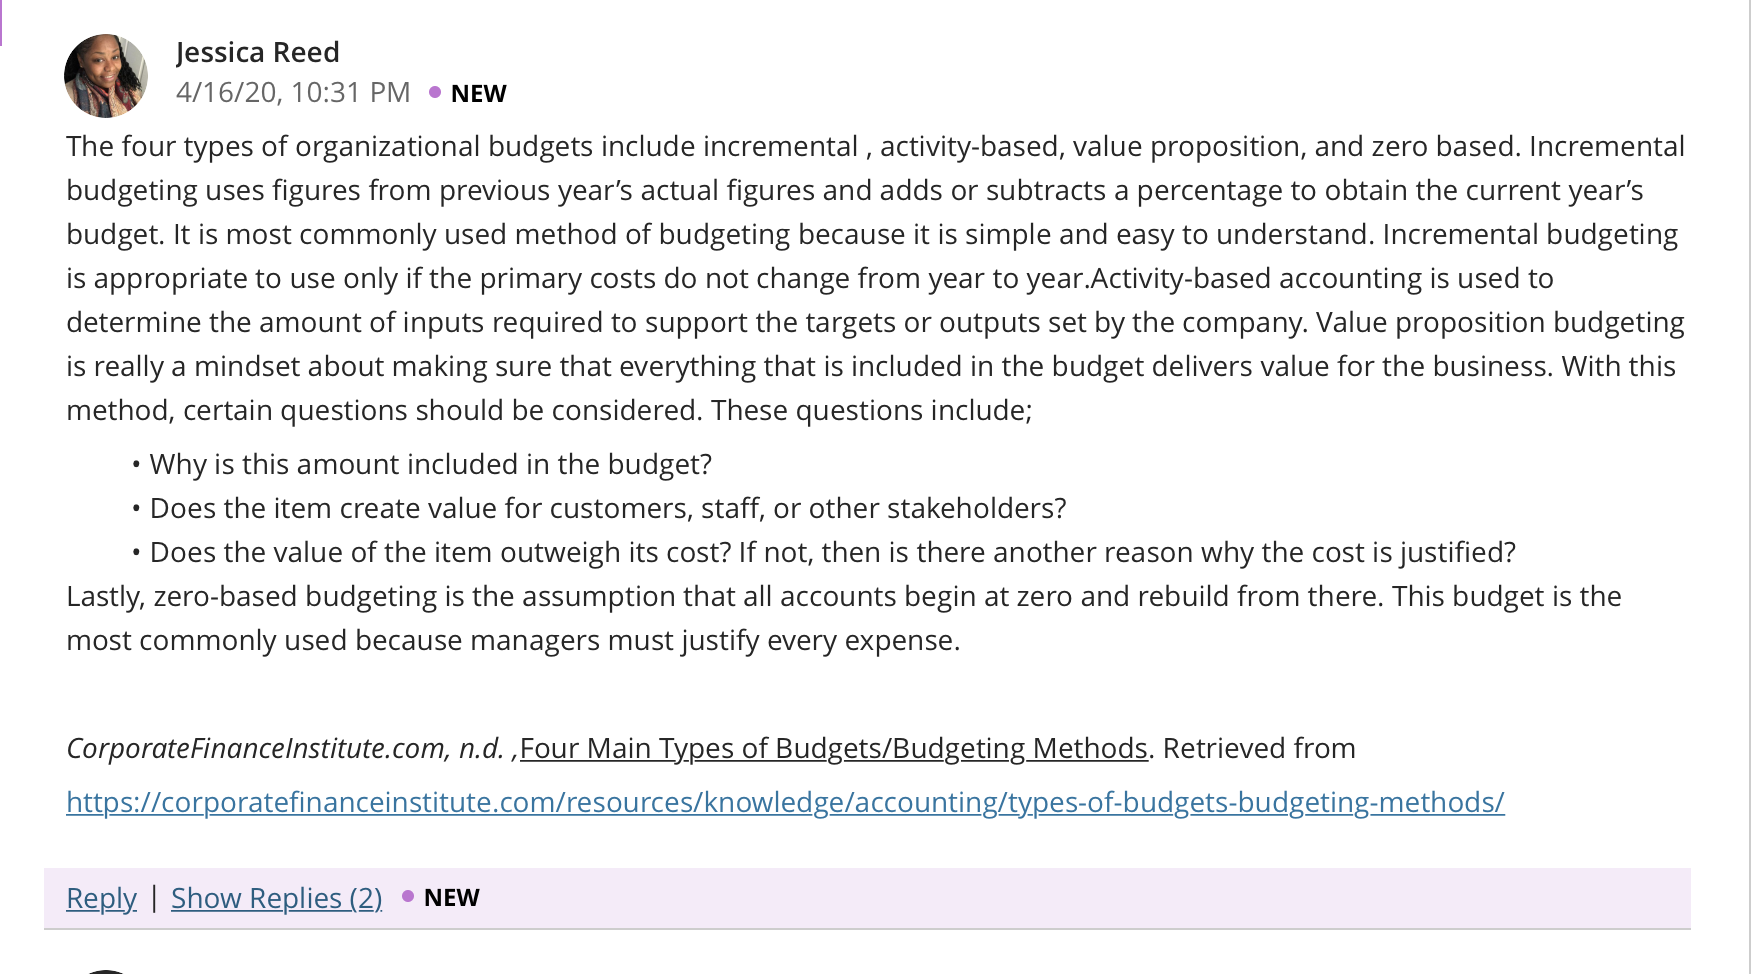Open the corporatefinanceinstitute.com URL link
The image size is (1760, 974).
pyautogui.click(x=785, y=802)
